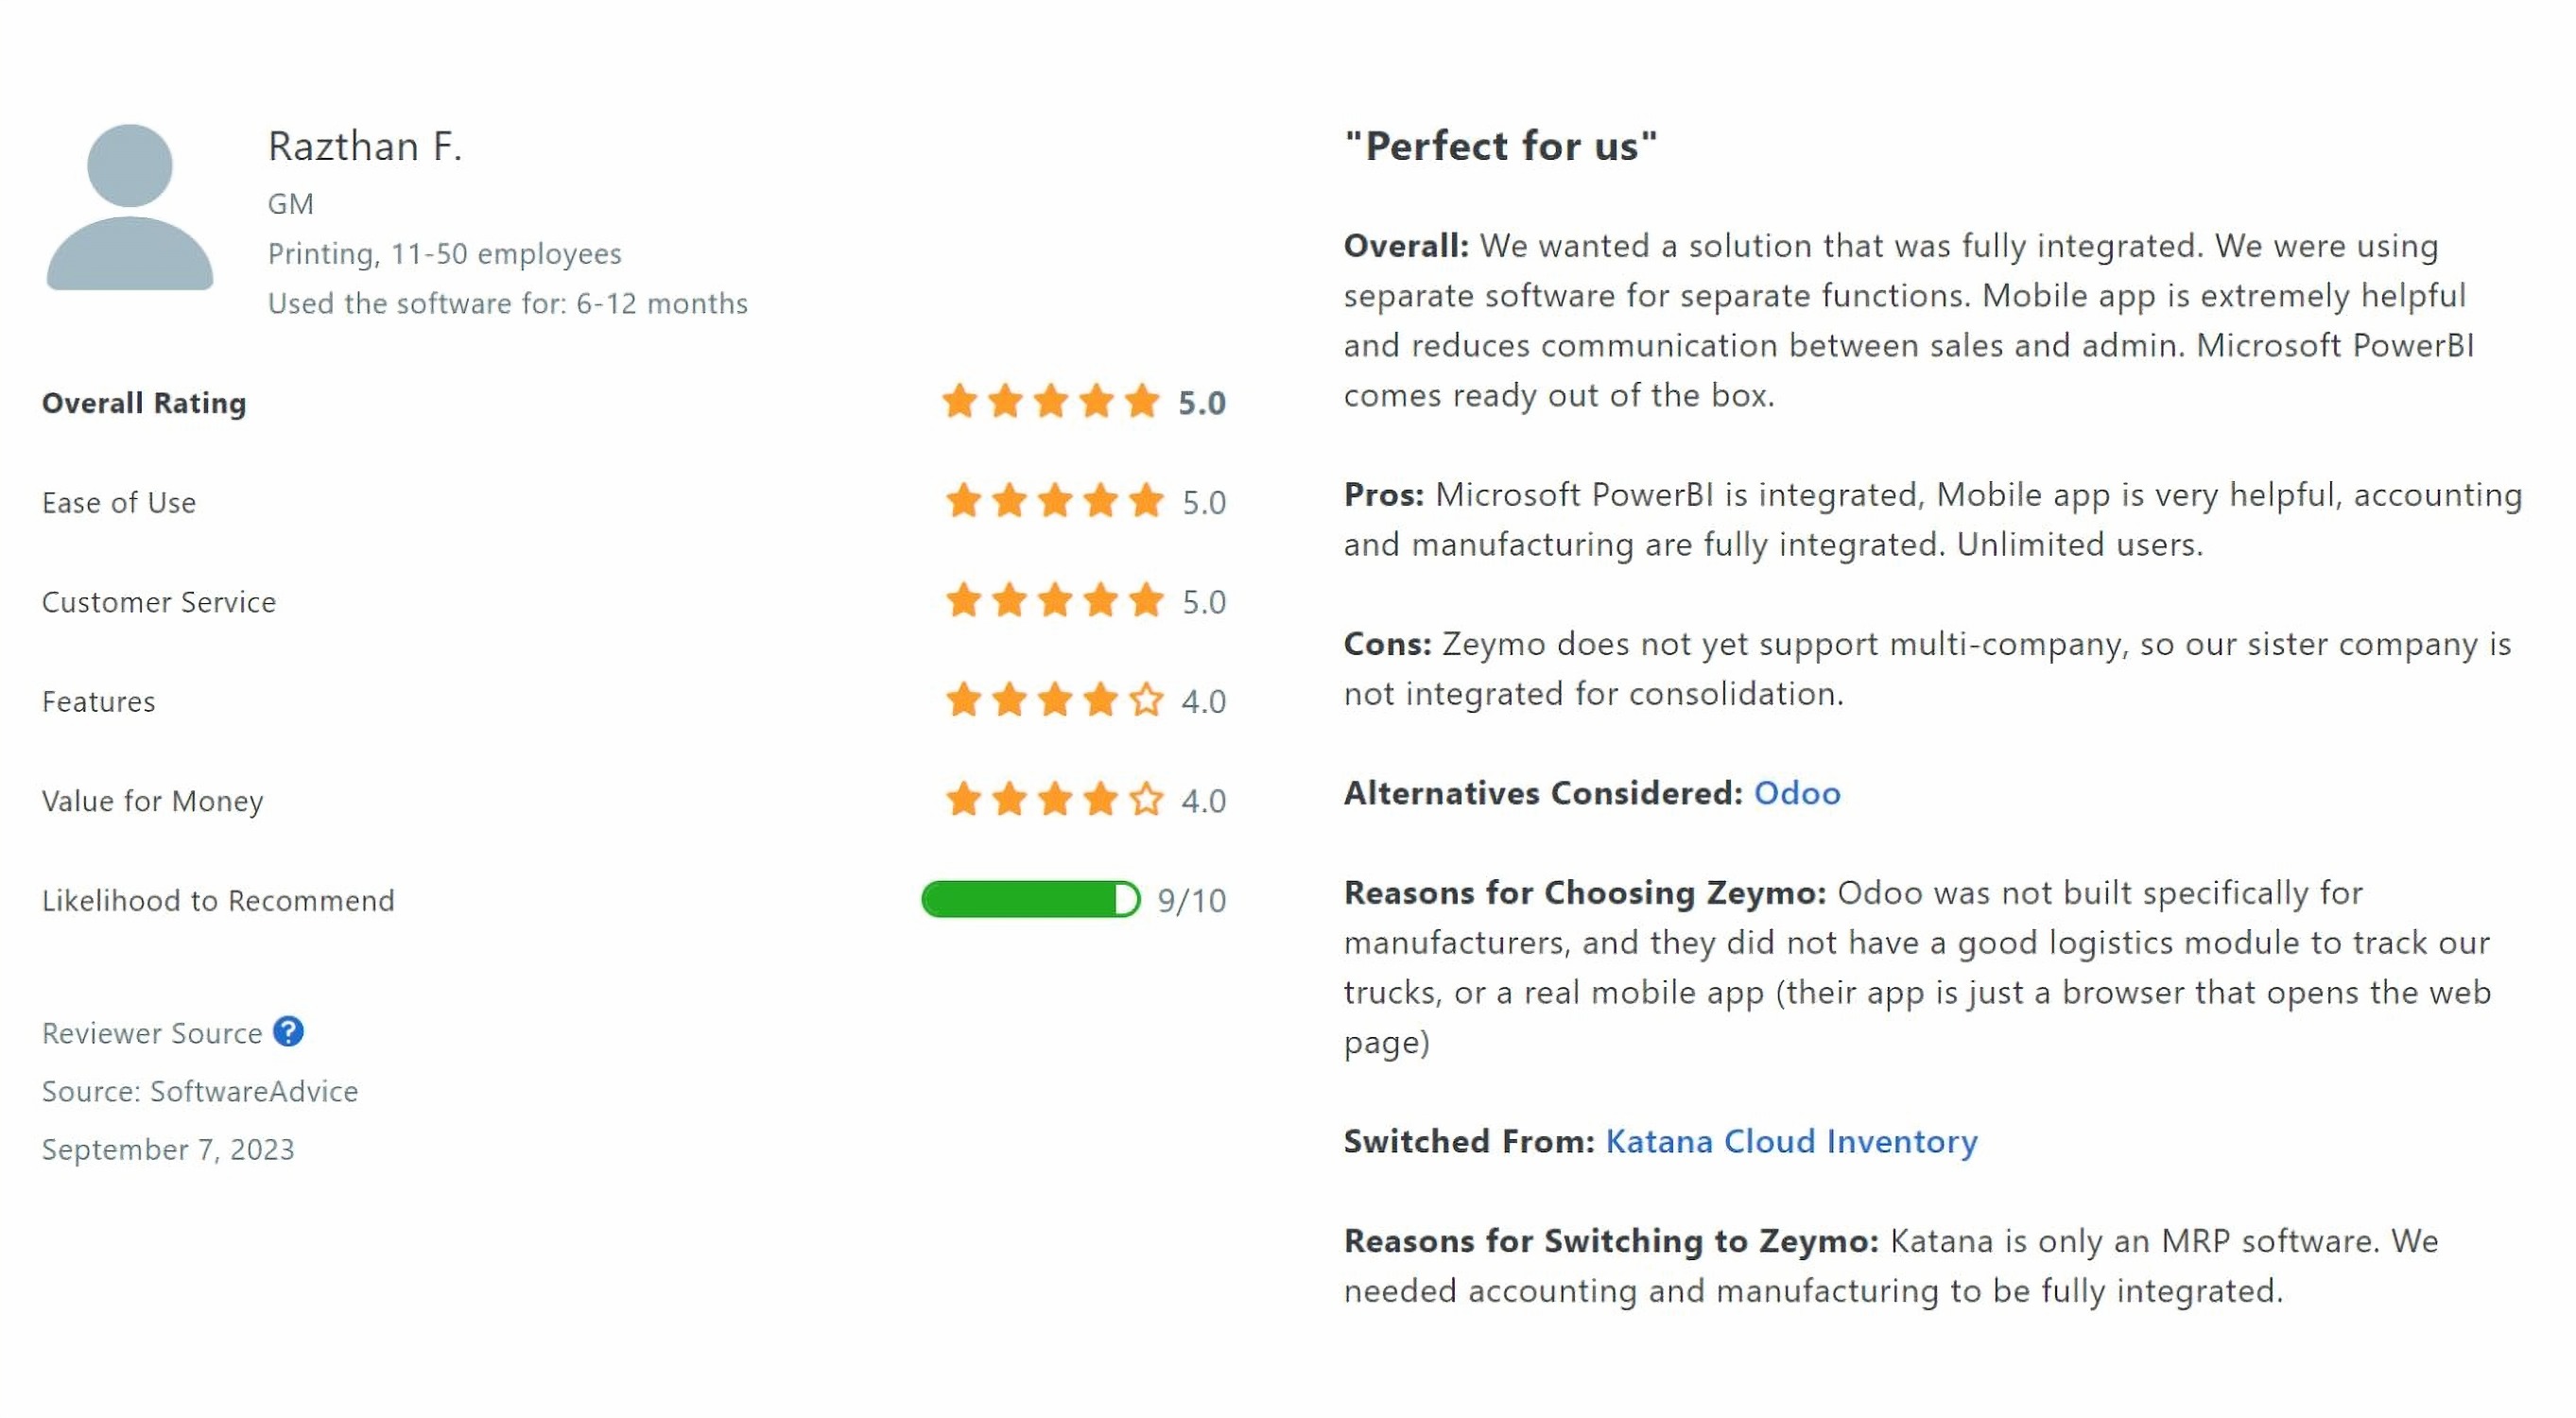Click the Source: SoftwareAdvice text

coord(200,1091)
